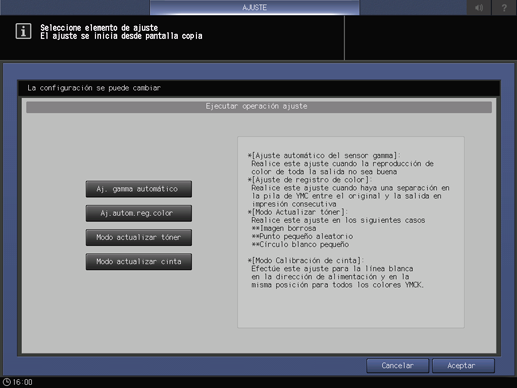The image size is (517, 388).
Task: Click '[Ajuste de registro de color]' description
Action: click(x=309, y=180)
